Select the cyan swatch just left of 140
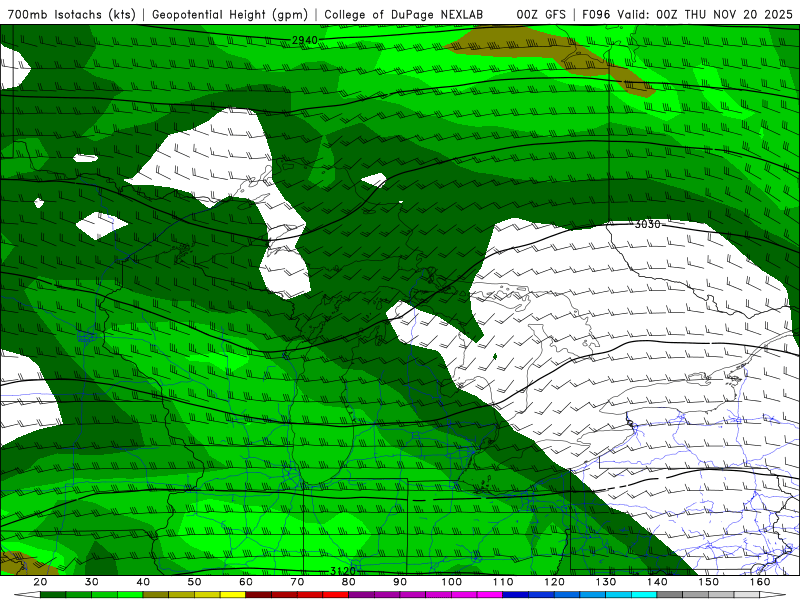The height and width of the screenshot is (600, 800). 644,595
